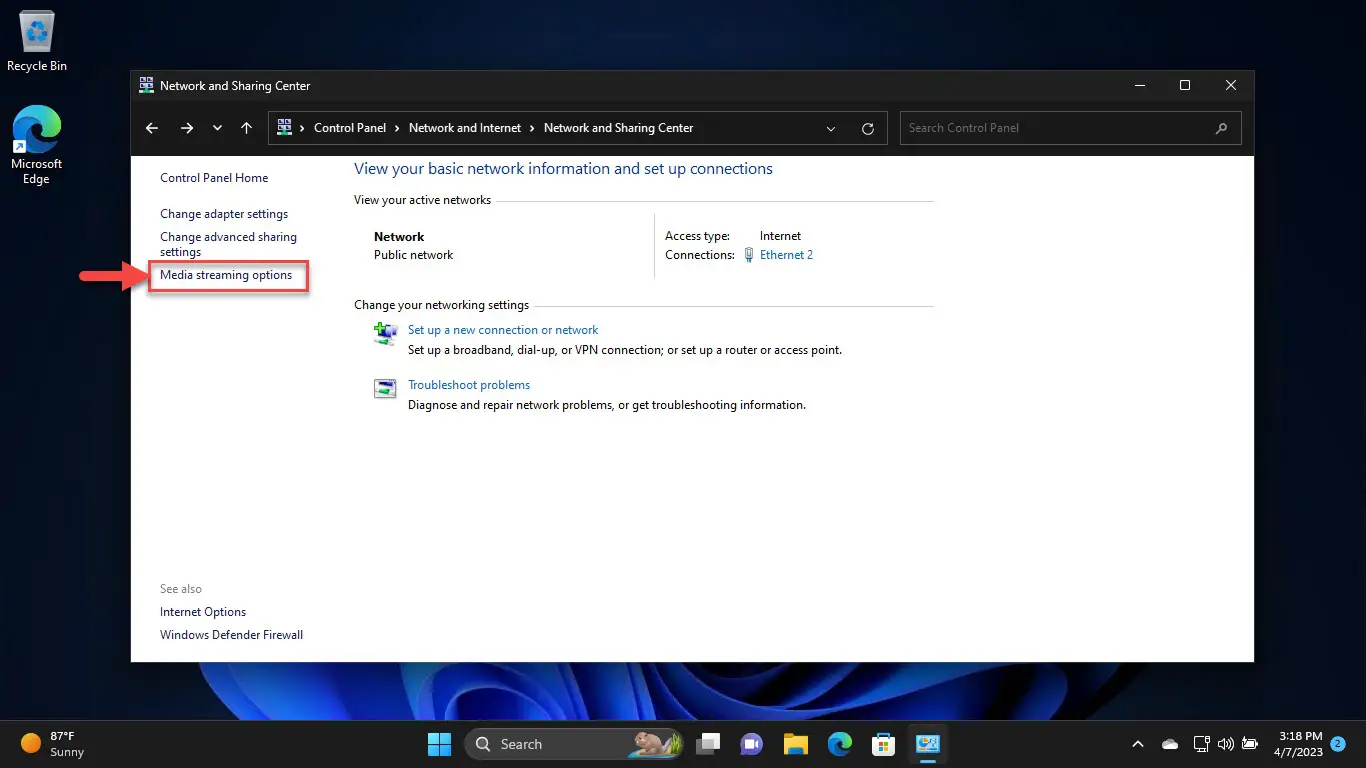The image size is (1366, 768).
Task: Open File Explorer from taskbar
Action: point(795,744)
